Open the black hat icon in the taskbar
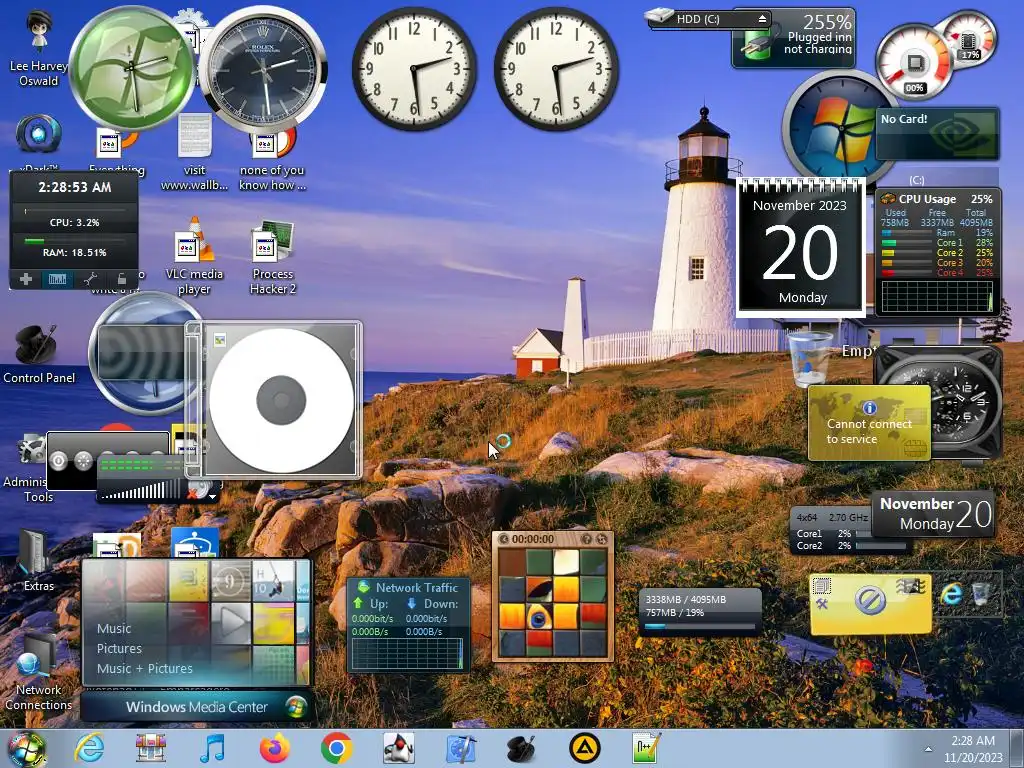 [522, 748]
